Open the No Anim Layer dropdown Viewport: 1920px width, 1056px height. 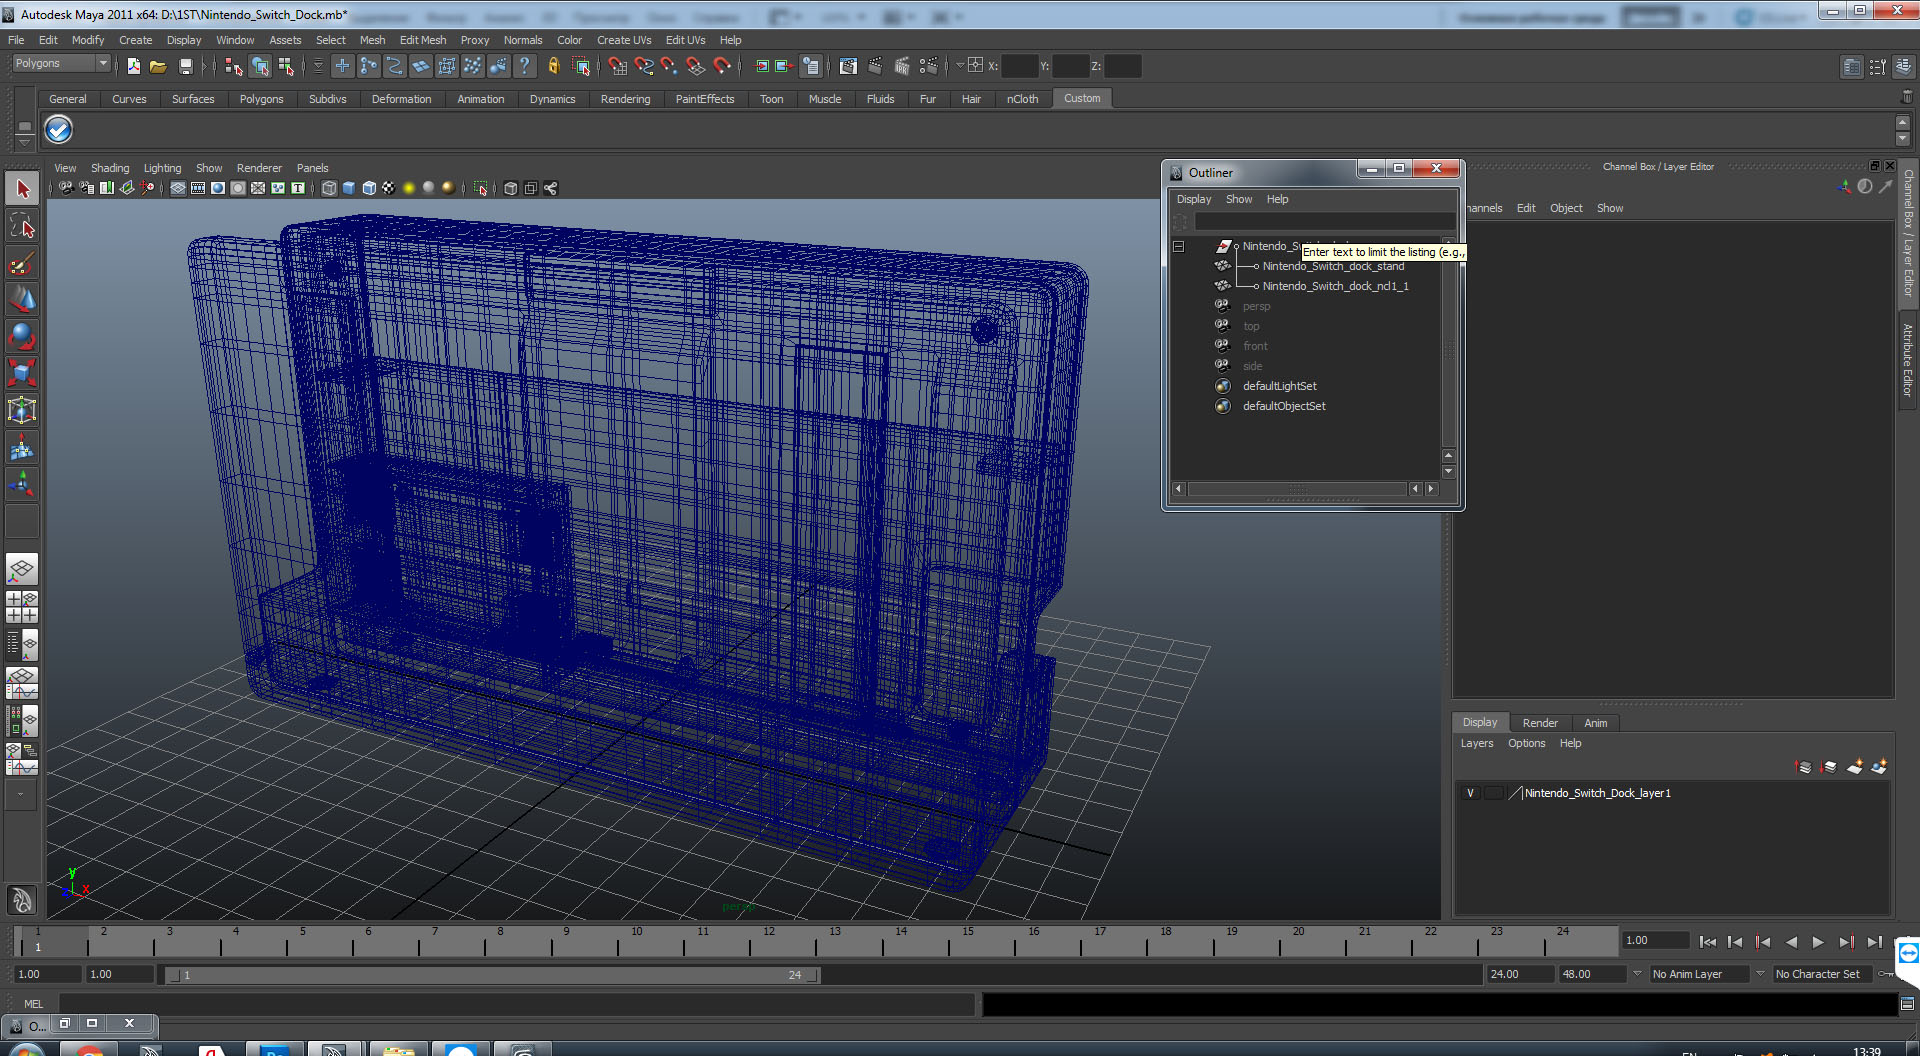tap(1637, 974)
